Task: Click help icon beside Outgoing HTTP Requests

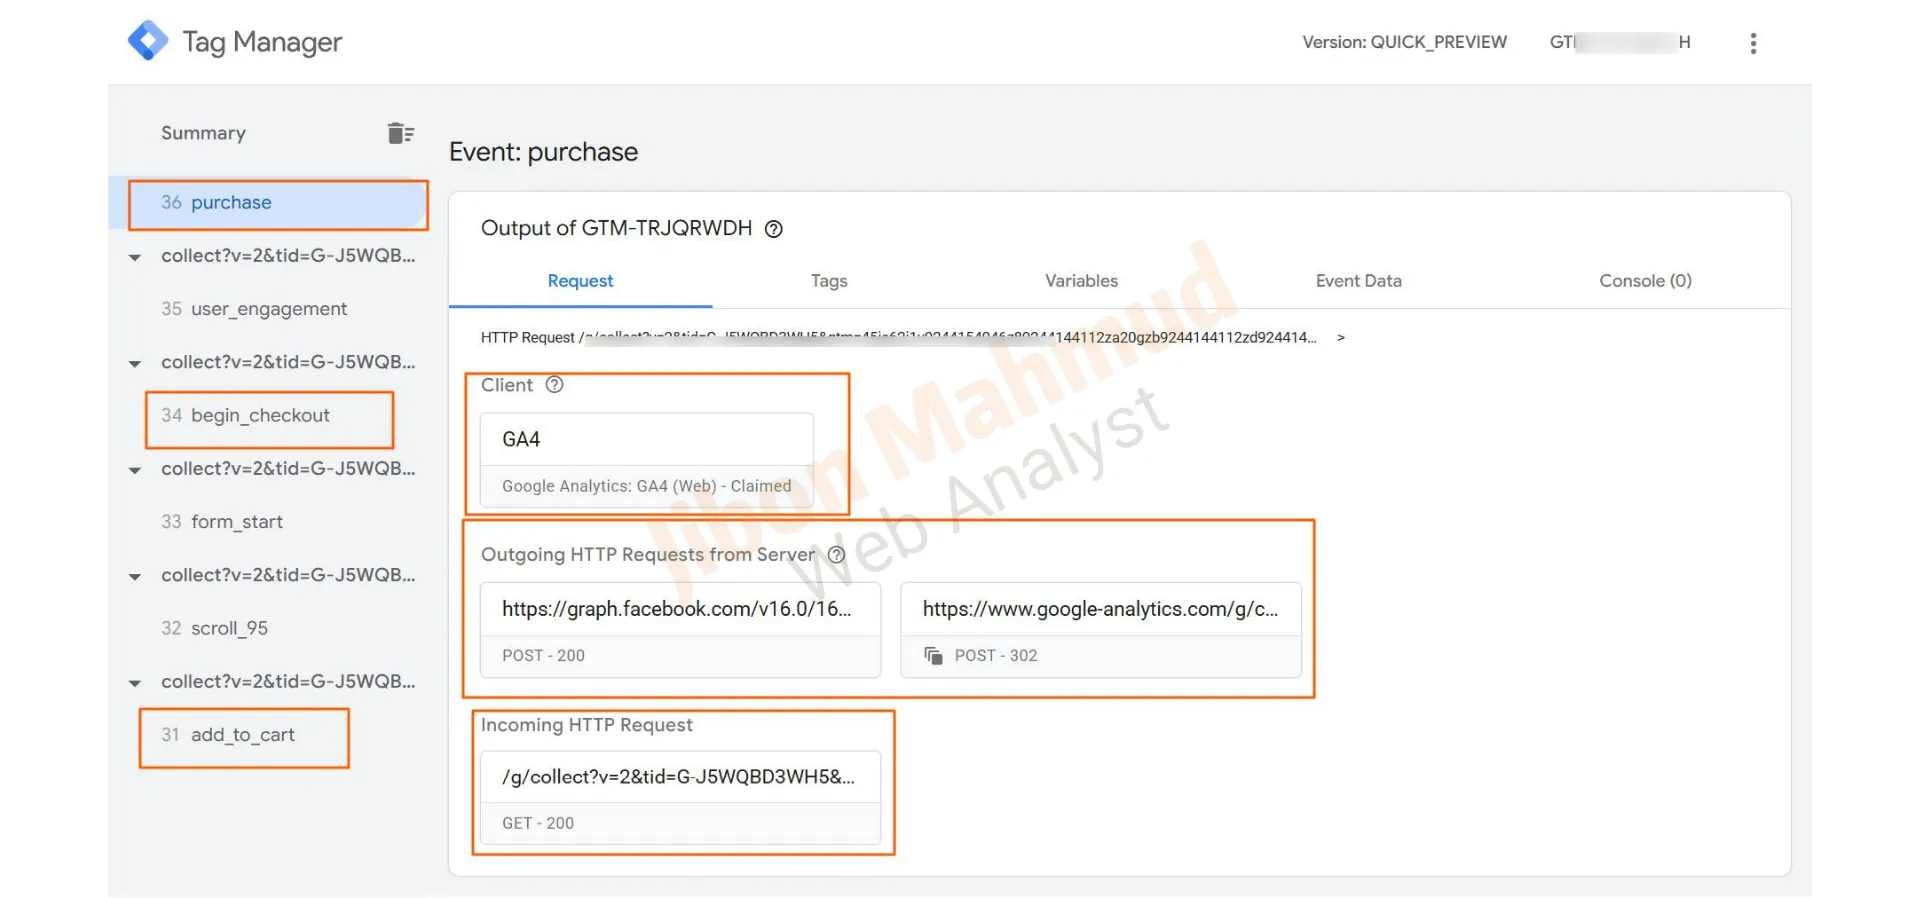Action: pos(837,555)
